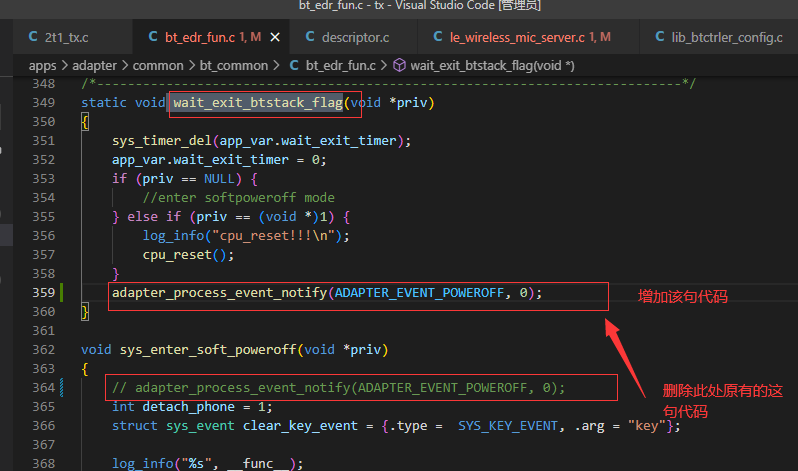The image size is (798, 471).
Task: Open the 'common' breadcrumb folder
Action: [158, 66]
